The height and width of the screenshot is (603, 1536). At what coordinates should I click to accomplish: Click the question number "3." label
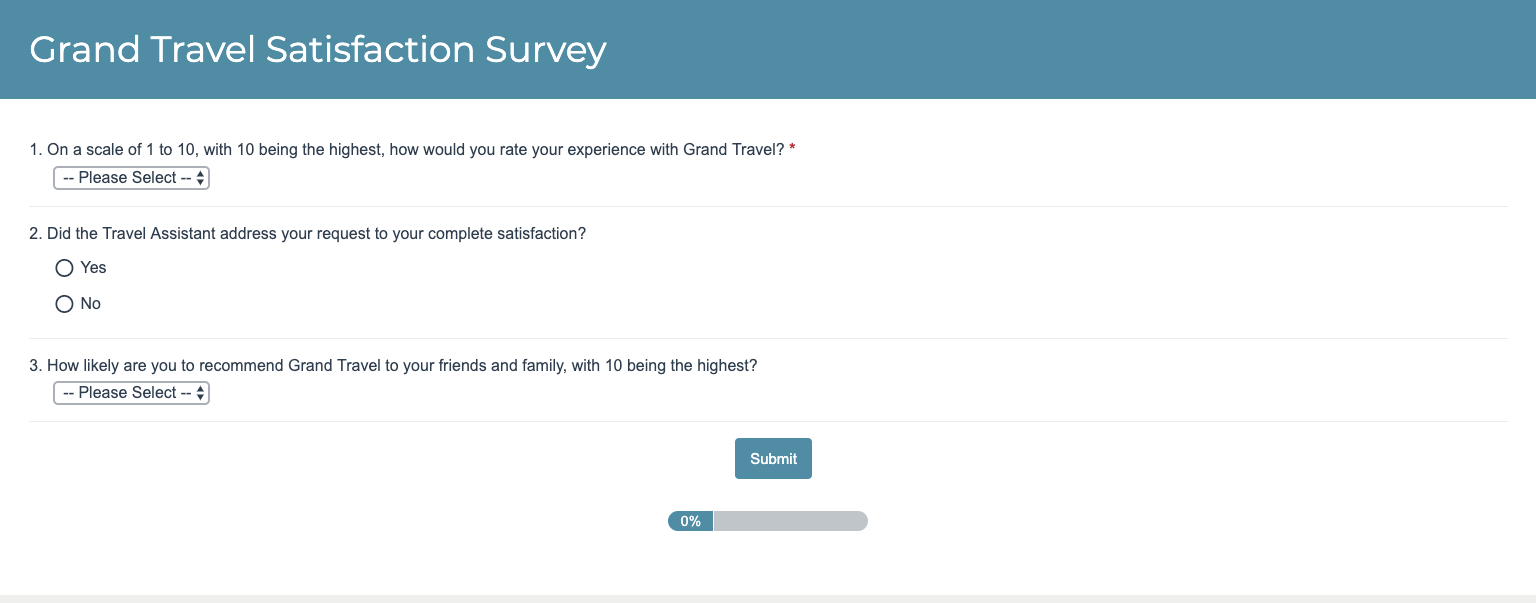tap(36, 366)
